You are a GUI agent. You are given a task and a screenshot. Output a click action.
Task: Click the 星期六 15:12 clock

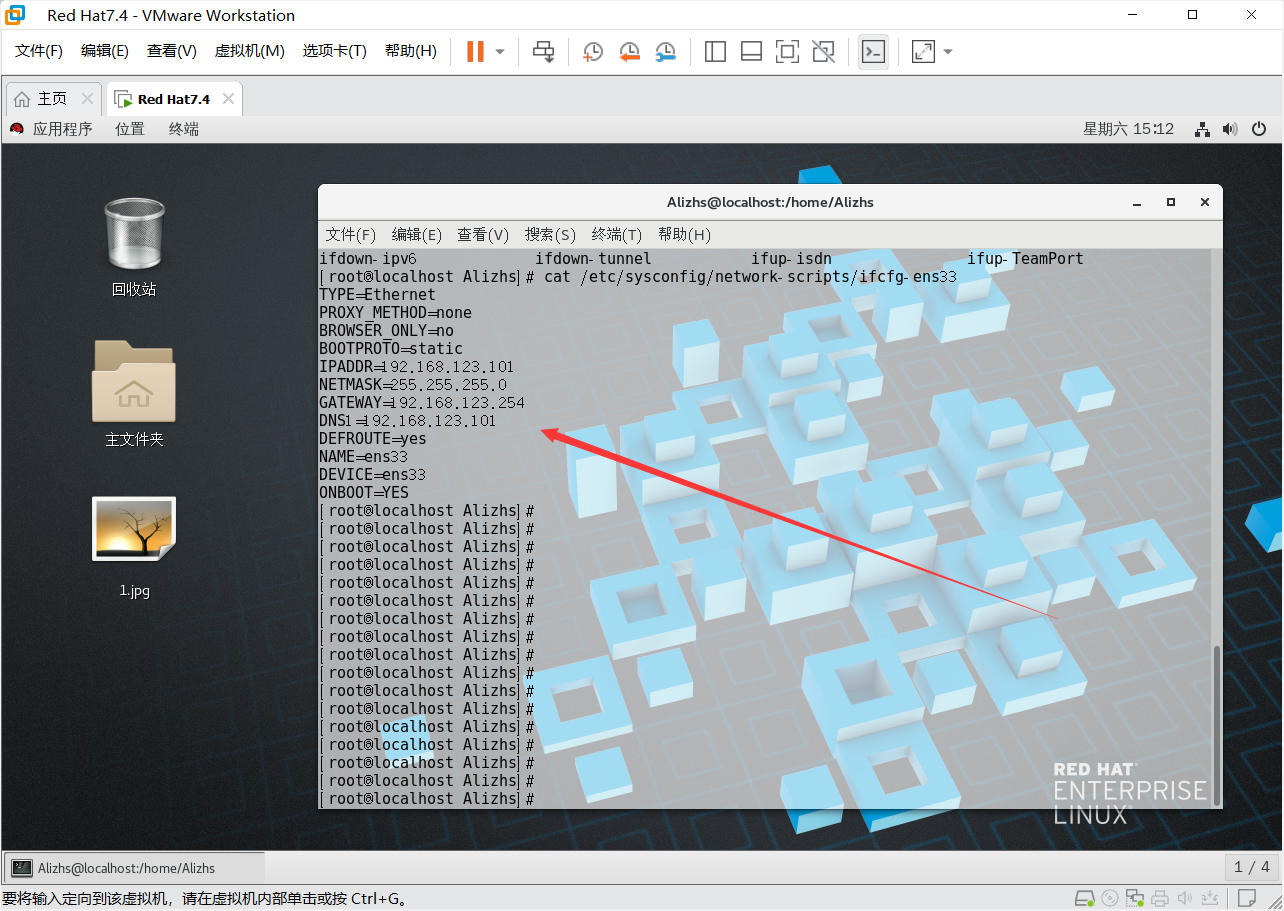point(1128,129)
